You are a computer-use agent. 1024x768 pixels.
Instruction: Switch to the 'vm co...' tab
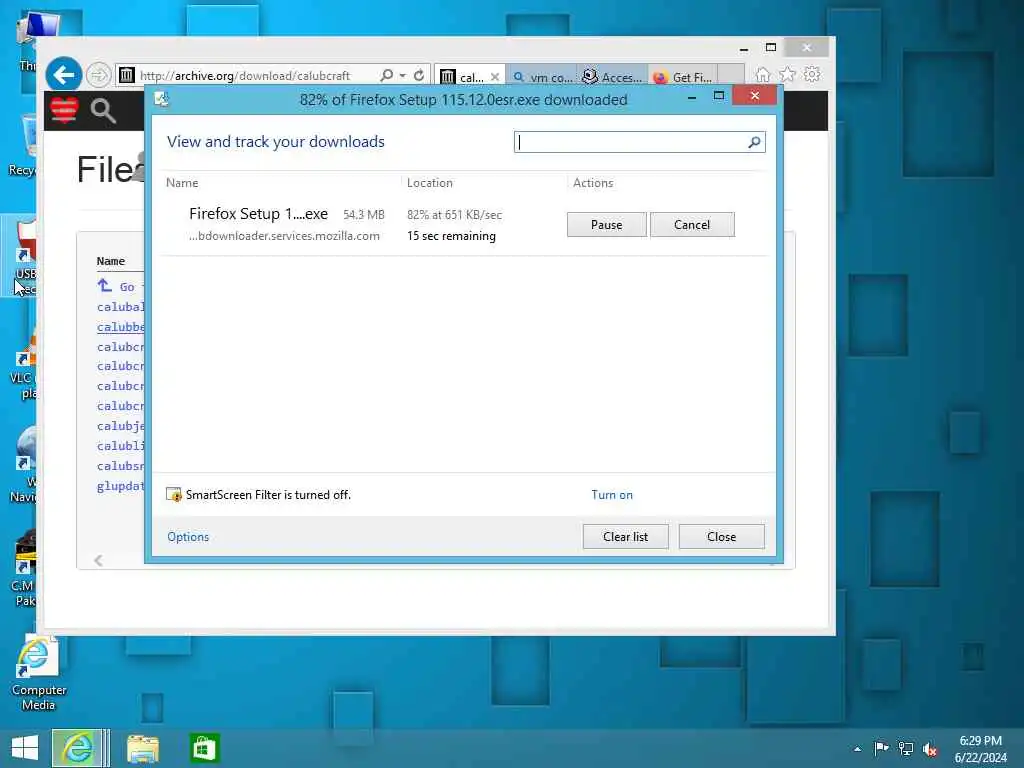pyautogui.click(x=543, y=77)
